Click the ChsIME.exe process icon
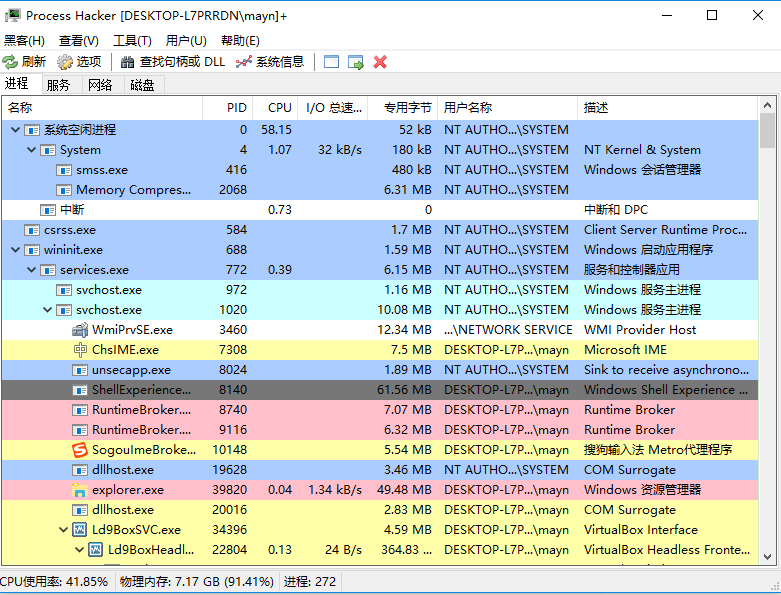781x595 pixels. point(80,350)
